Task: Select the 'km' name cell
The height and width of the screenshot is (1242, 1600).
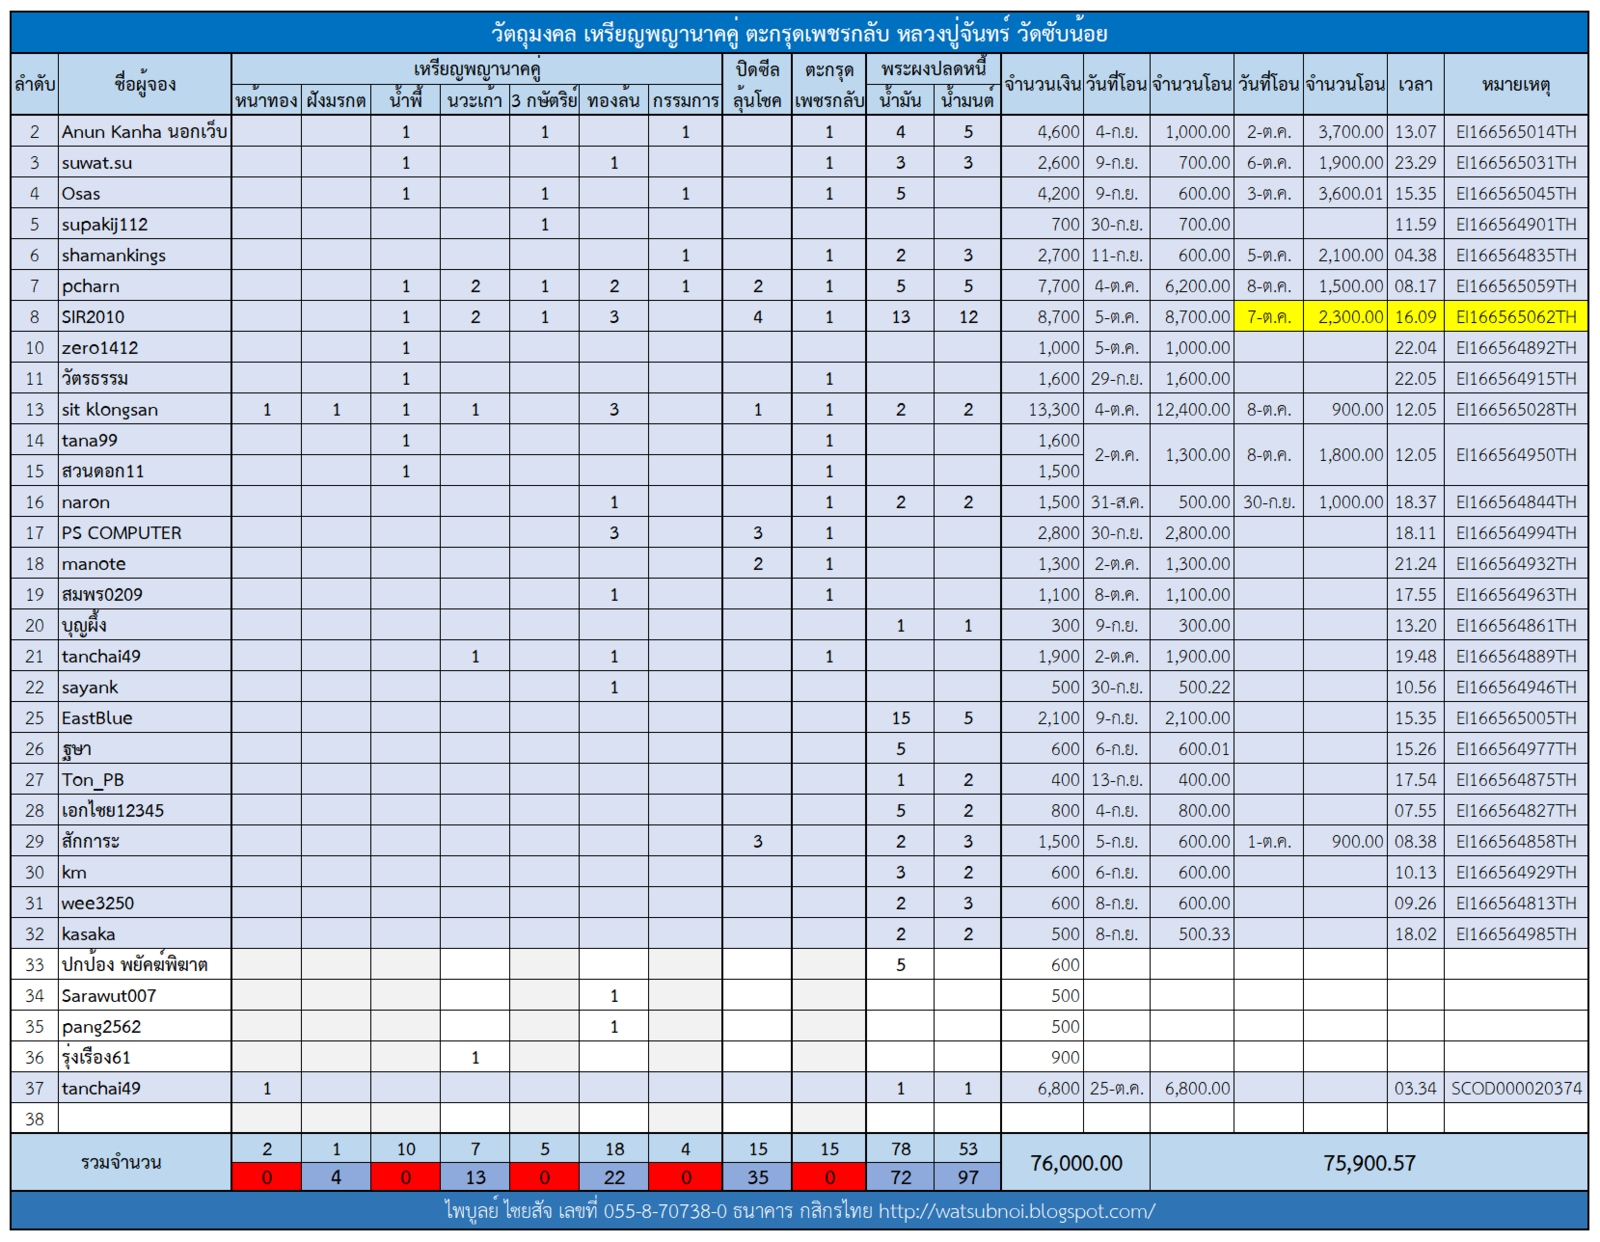Action: tap(145, 872)
